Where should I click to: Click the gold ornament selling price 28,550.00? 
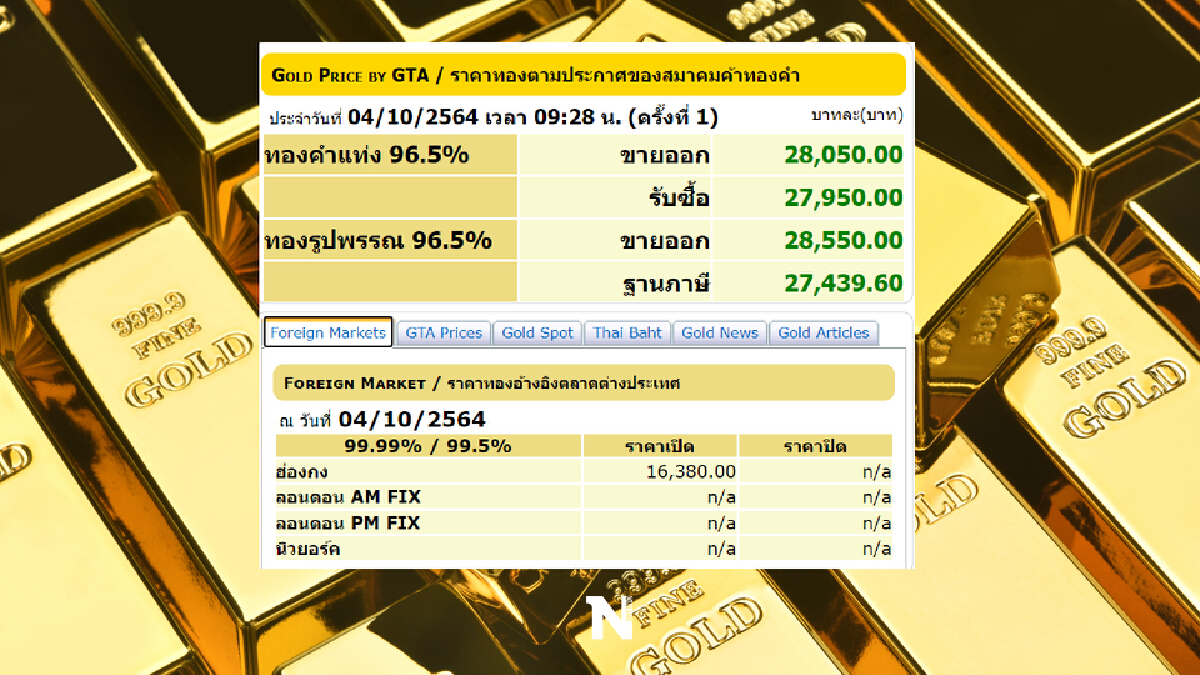[x=844, y=241]
